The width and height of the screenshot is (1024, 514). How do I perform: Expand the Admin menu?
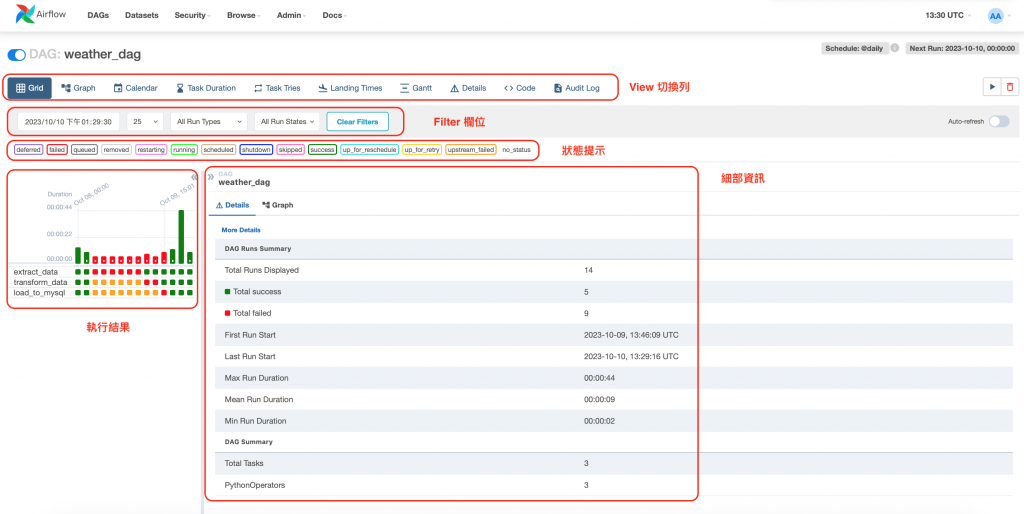pos(292,15)
